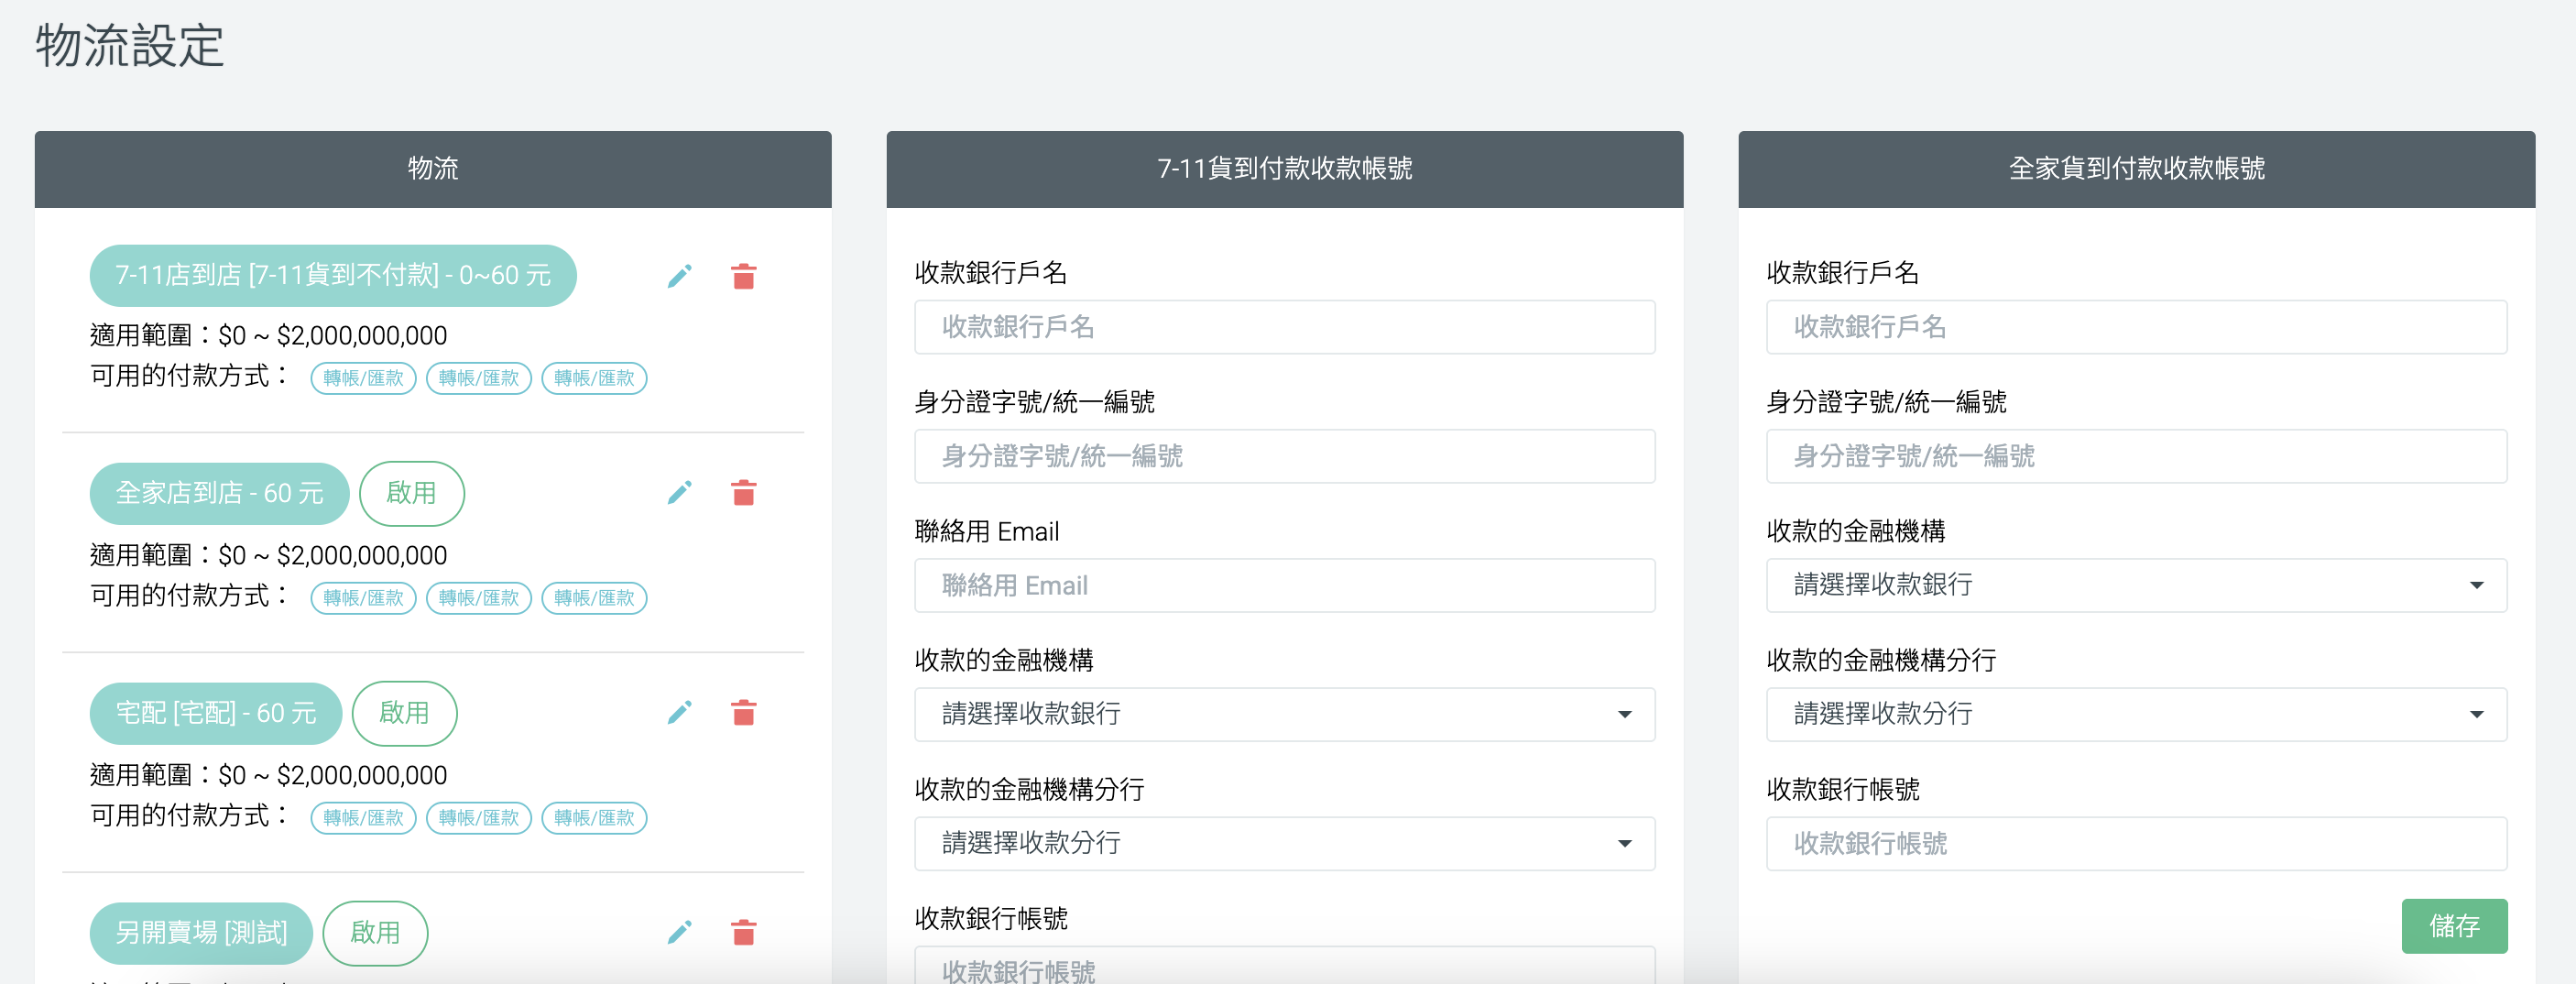
Task: Click second 轉帳/匯款 tag under 宅配
Action: 479,818
